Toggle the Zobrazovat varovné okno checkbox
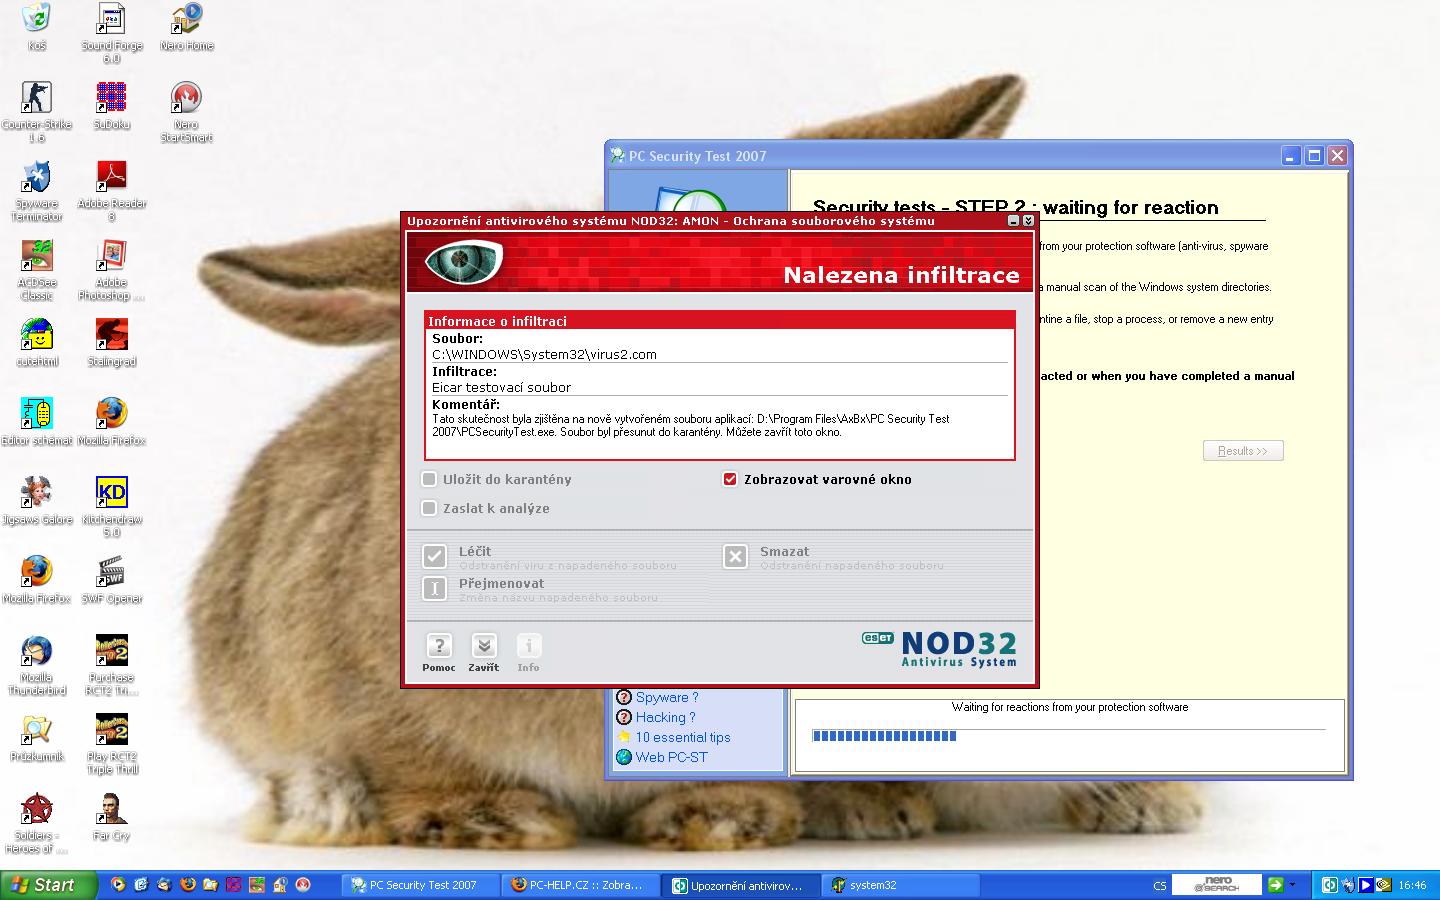 (730, 479)
